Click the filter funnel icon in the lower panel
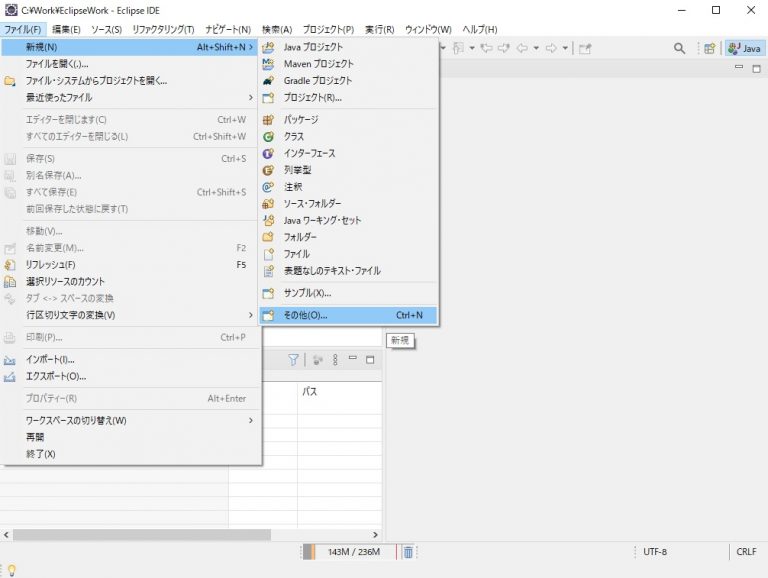Viewport: 768px width, 578px height. click(294, 360)
